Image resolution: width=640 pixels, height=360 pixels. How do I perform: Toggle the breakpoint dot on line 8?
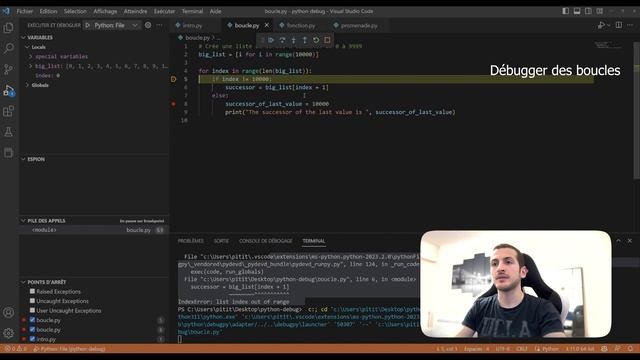coord(173,104)
